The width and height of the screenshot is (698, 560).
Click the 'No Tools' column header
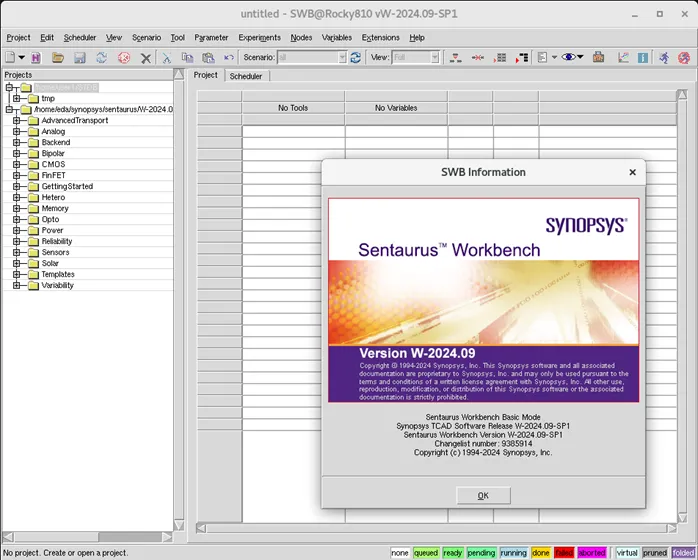293,108
